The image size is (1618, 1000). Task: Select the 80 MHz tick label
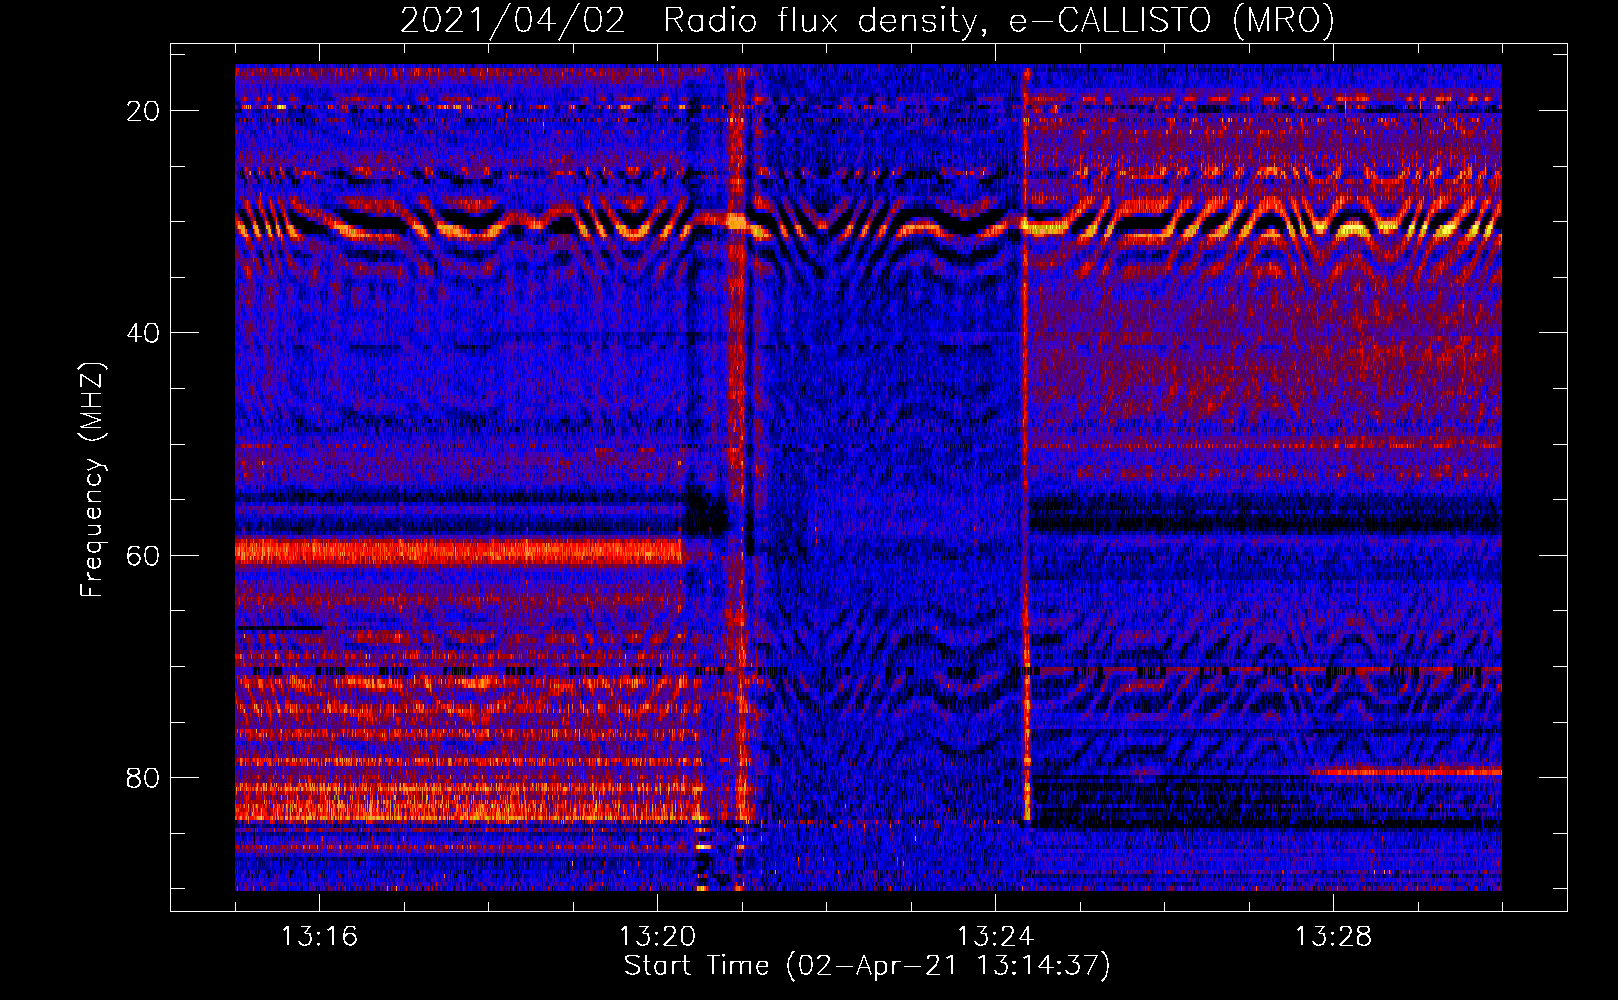144,778
